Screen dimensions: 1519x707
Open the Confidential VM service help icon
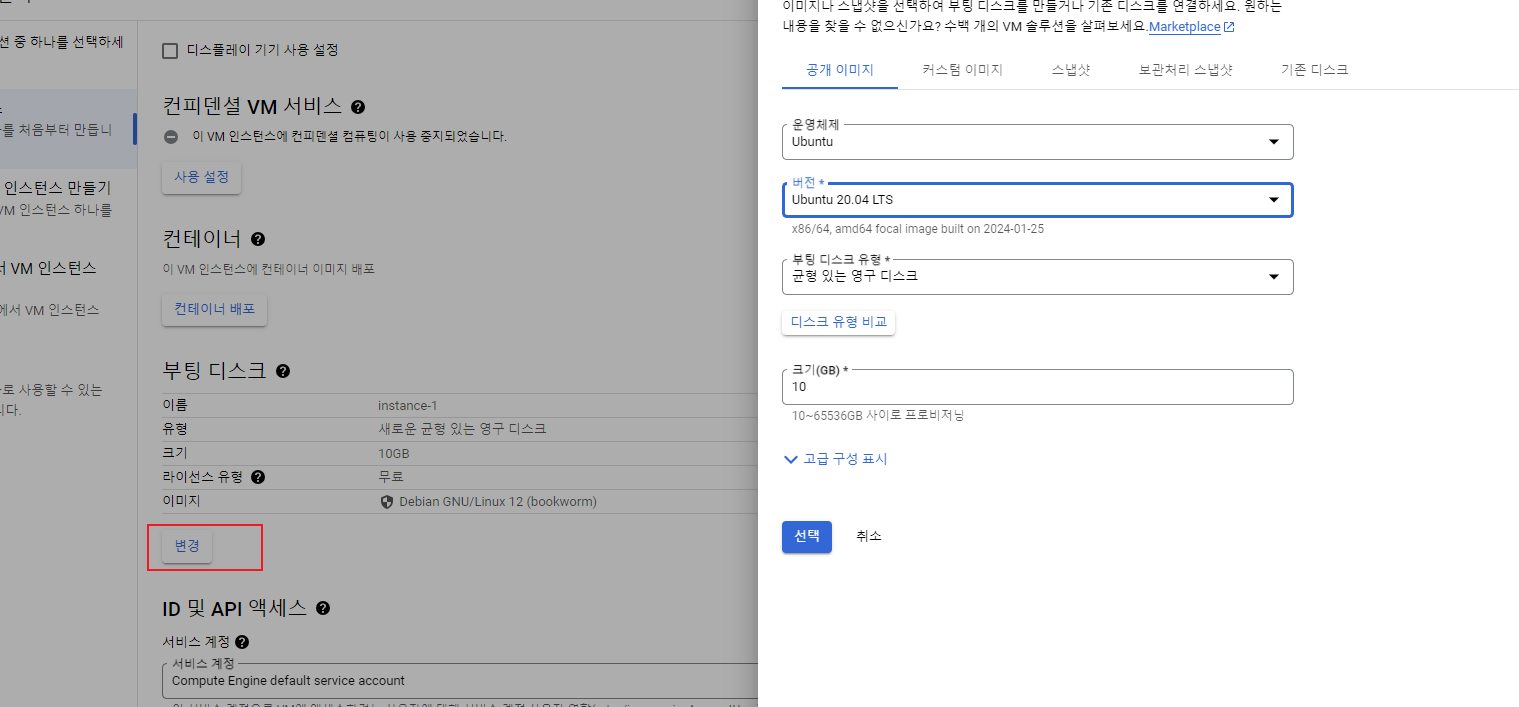pyautogui.click(x=358, y=106)
